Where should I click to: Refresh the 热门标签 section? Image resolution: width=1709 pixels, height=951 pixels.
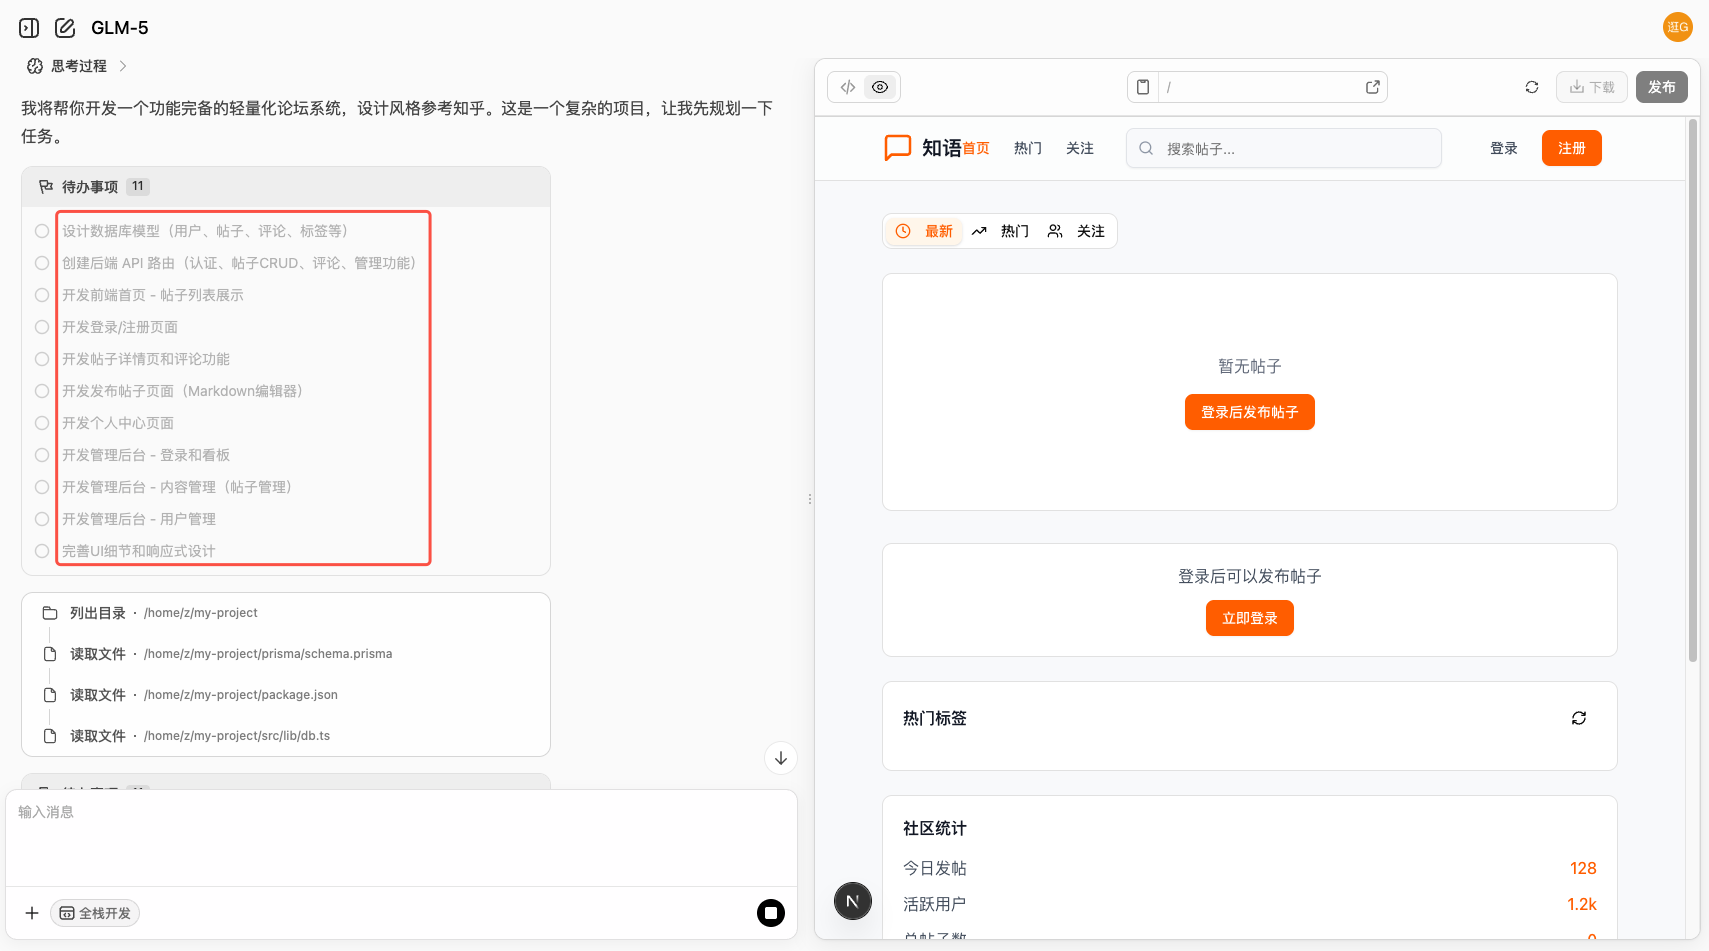coord(1578,718)
